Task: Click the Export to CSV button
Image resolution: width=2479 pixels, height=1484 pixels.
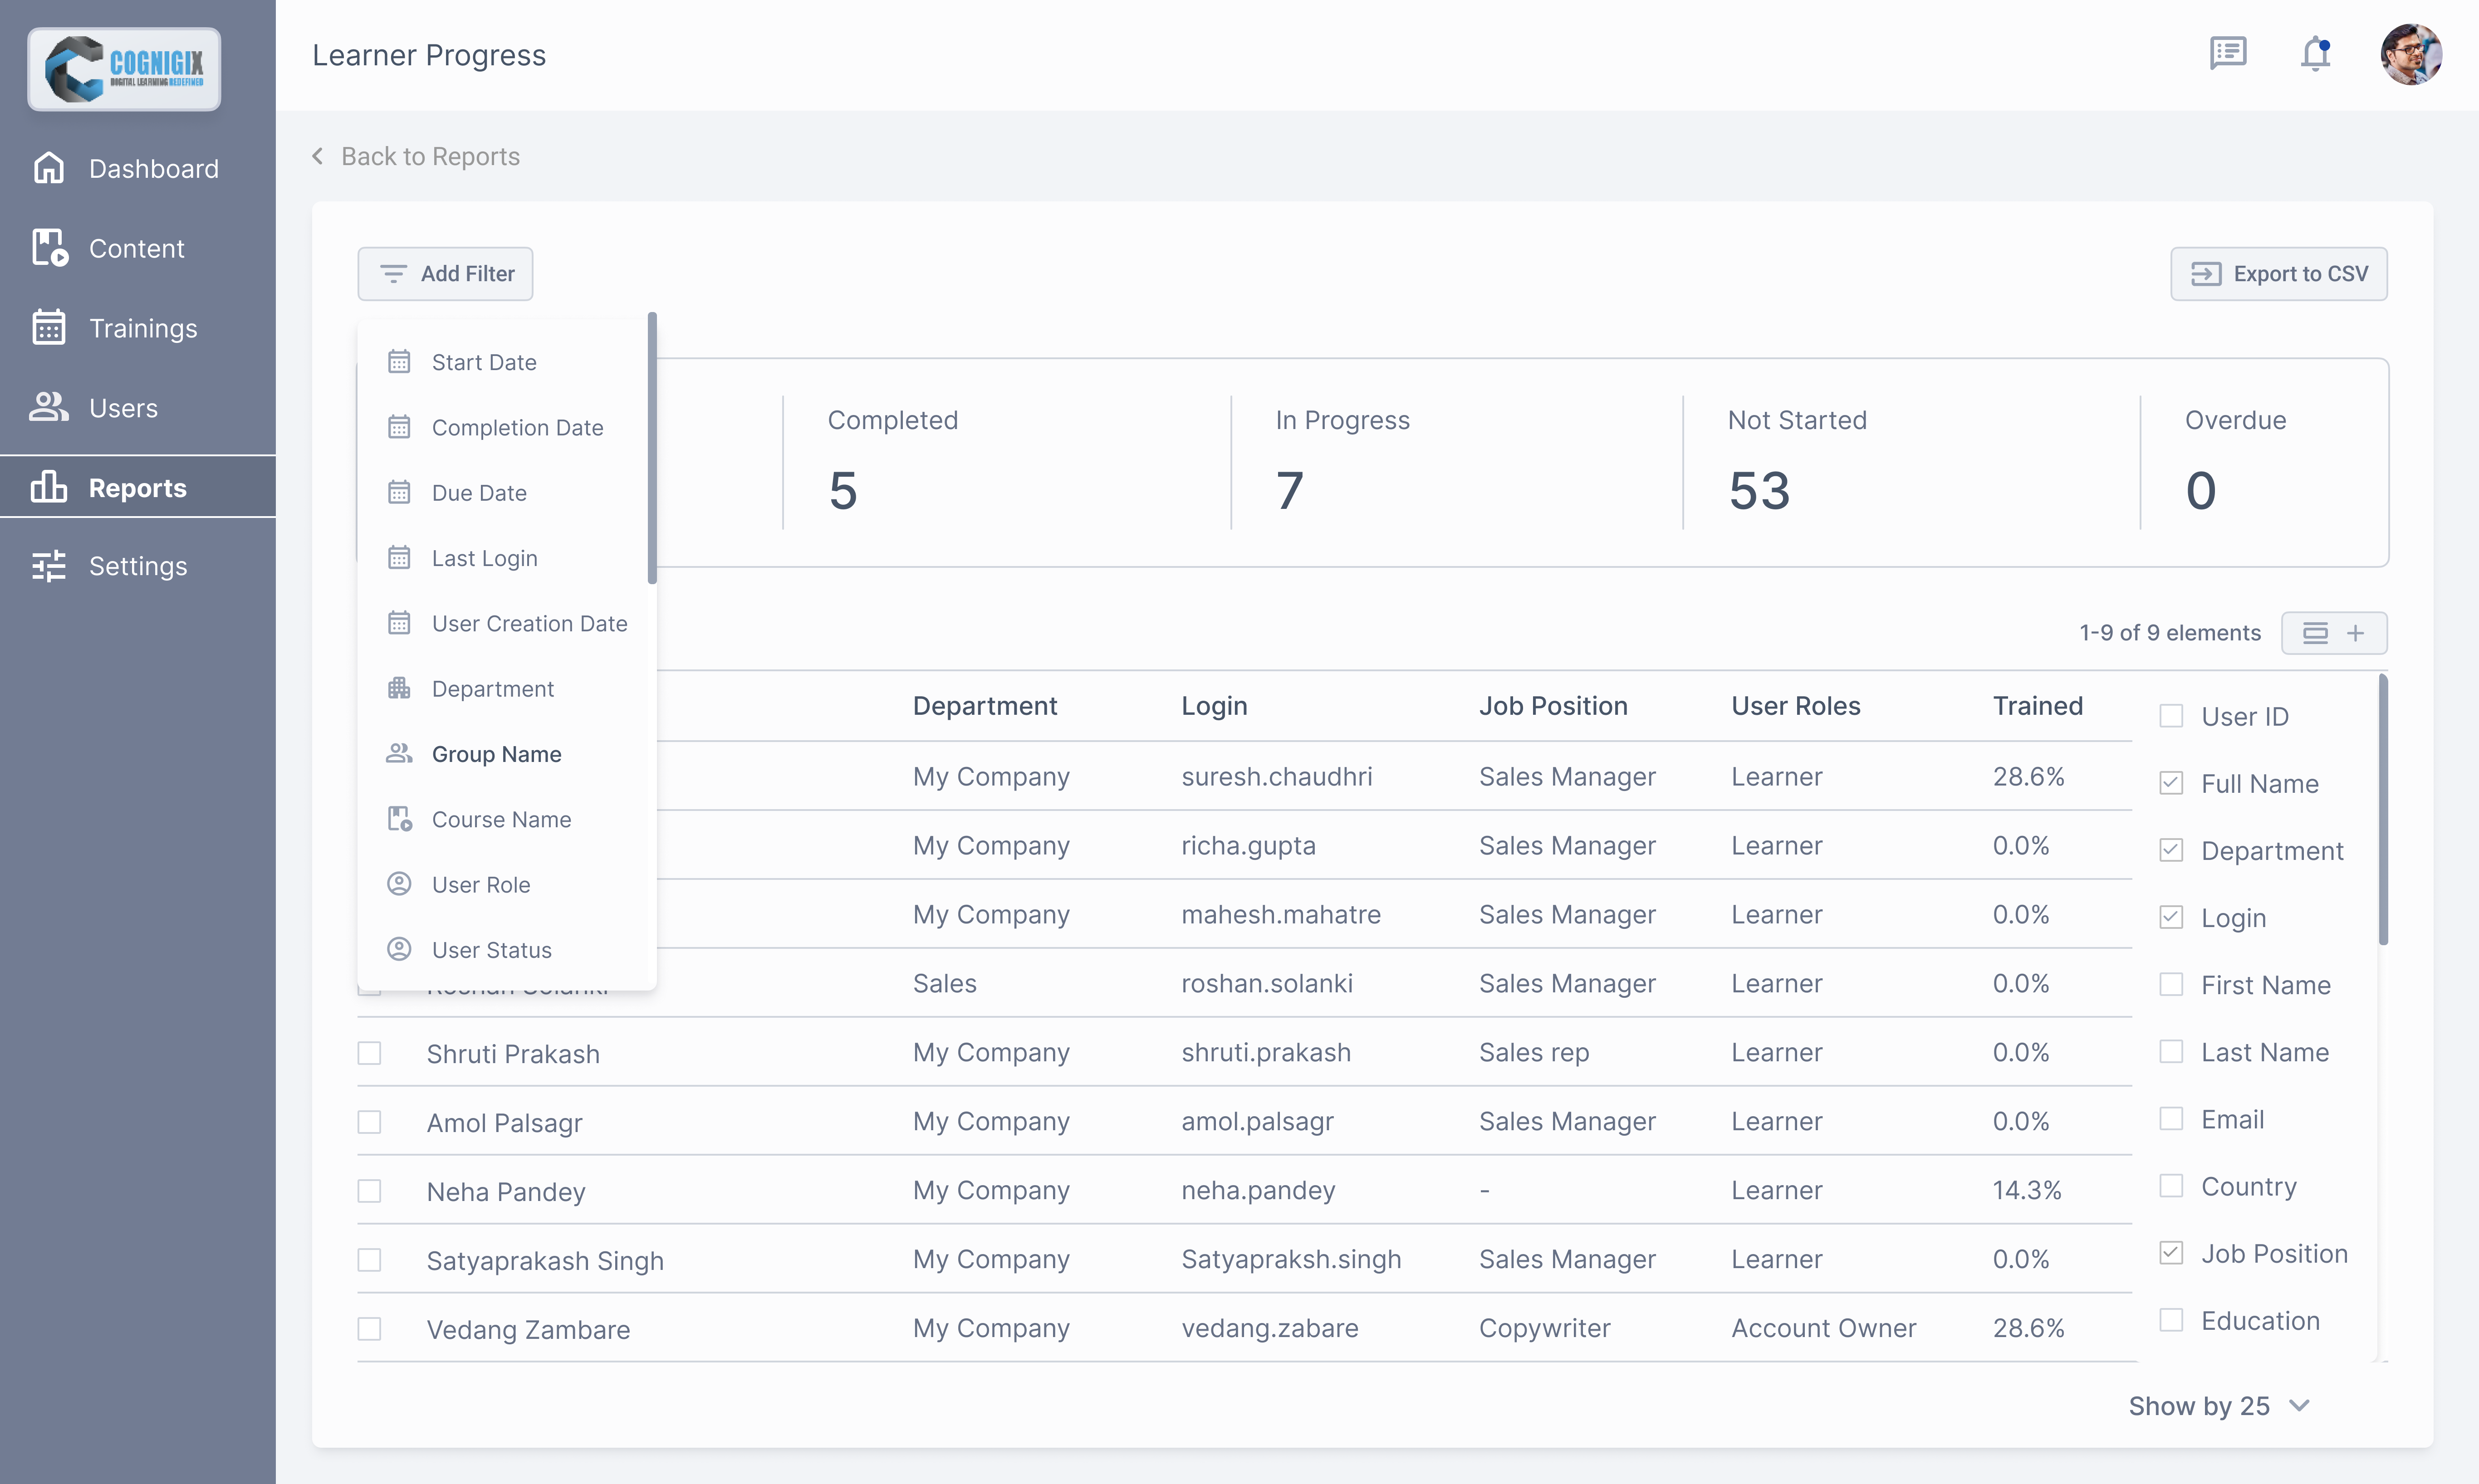Action: [2278, 274]
